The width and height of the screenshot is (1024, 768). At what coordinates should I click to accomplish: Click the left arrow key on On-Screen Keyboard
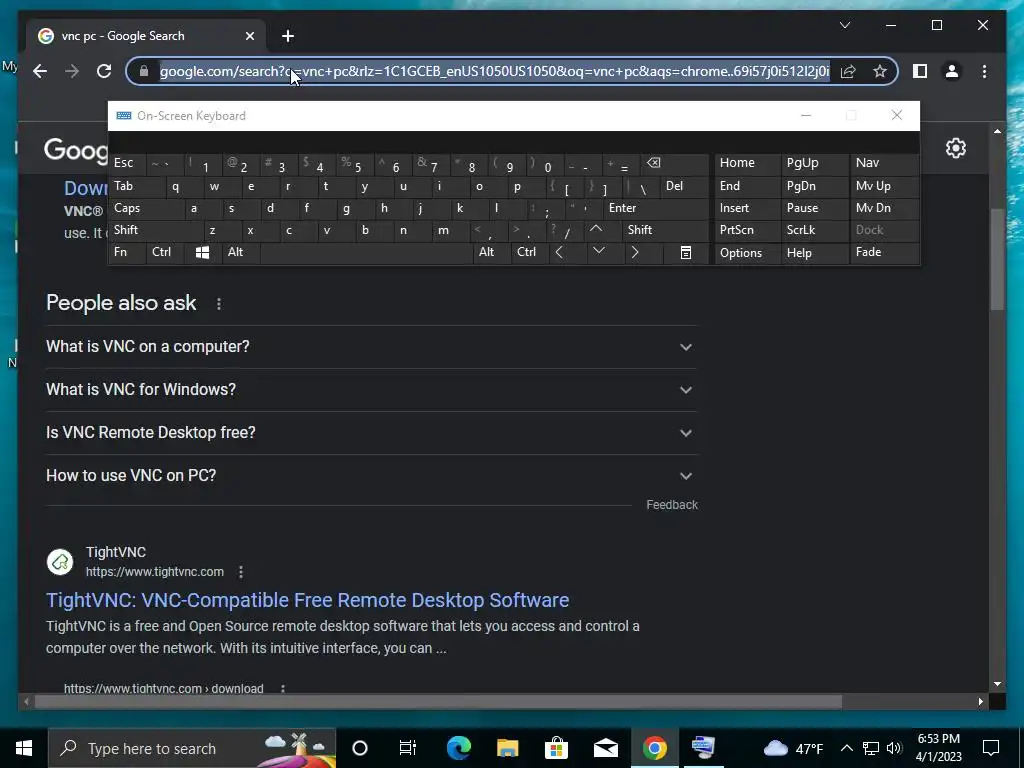click(559, 252)
